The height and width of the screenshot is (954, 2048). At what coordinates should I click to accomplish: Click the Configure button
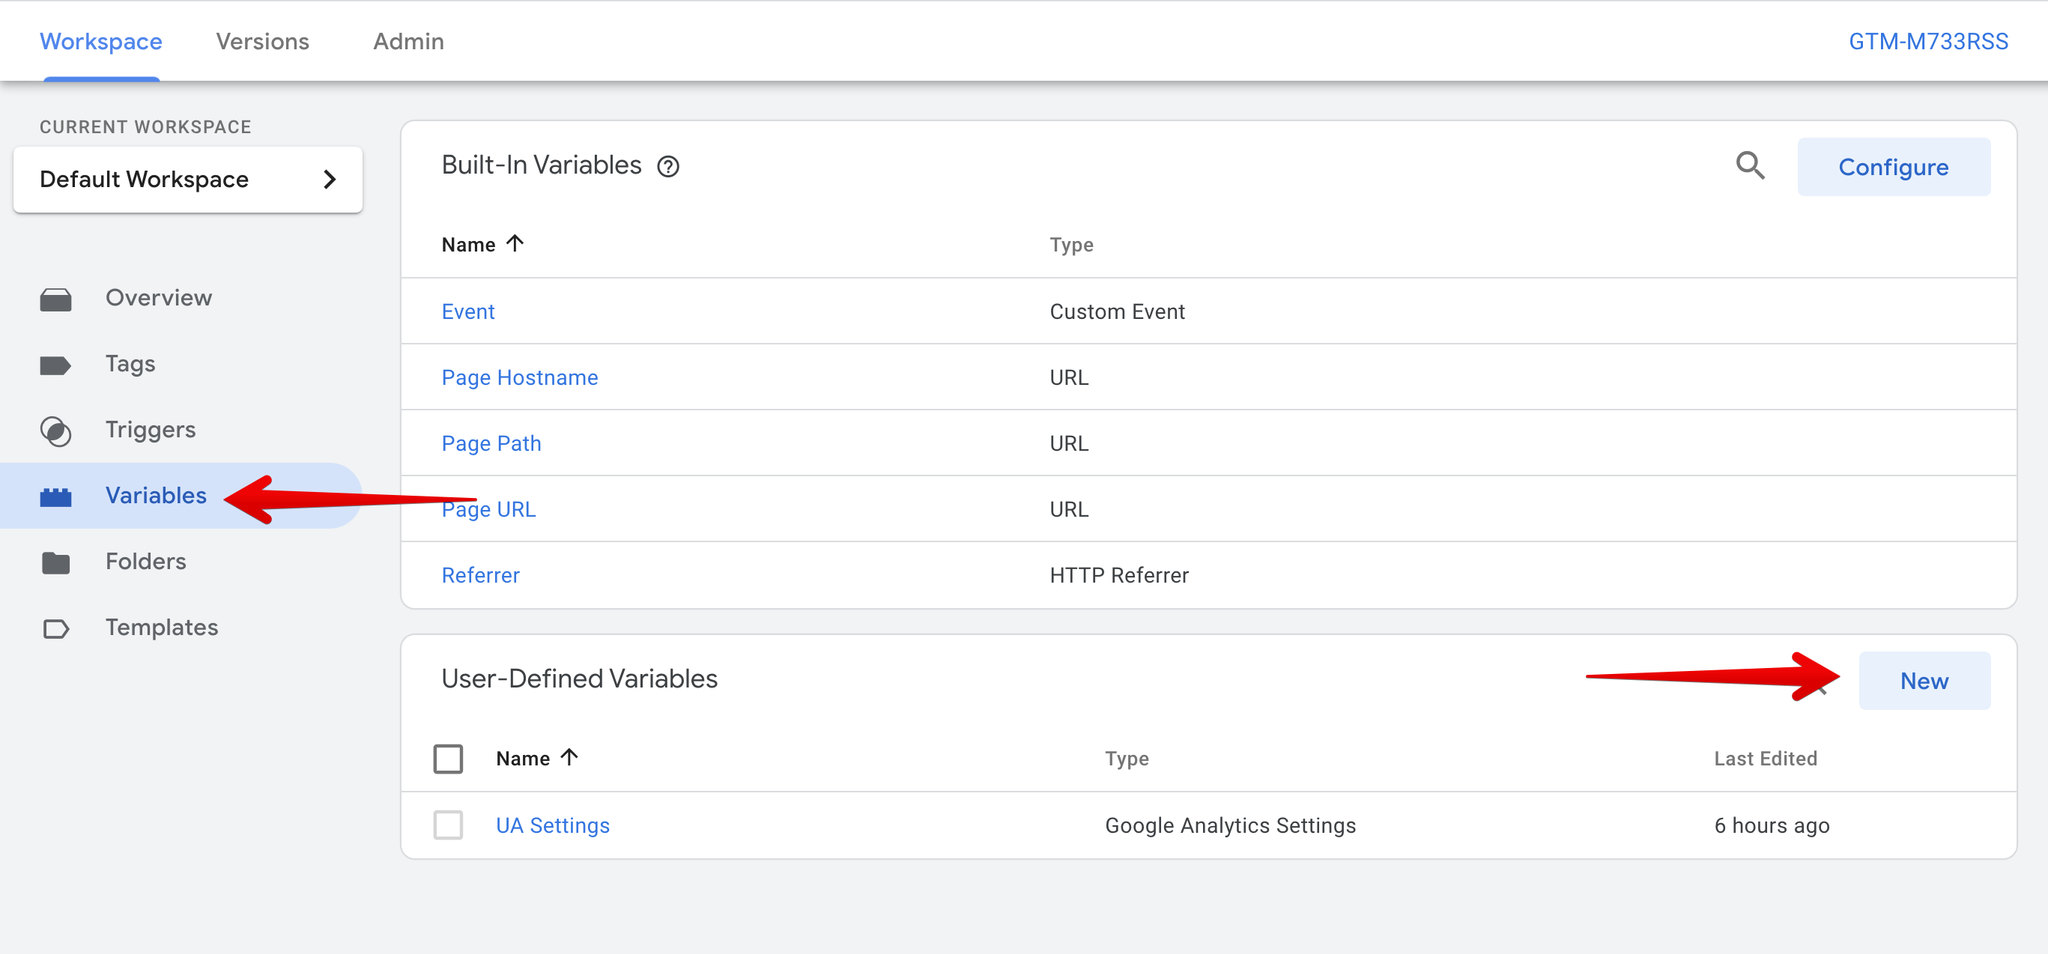coord(1894,167)
